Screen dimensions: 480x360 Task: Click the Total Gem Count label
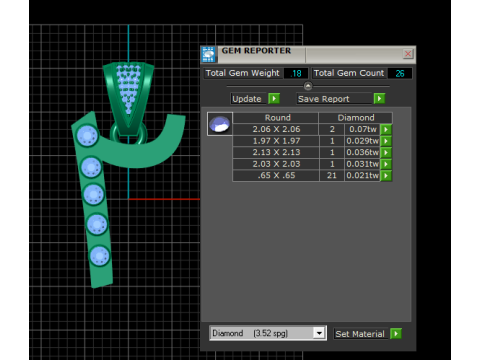tap(349, 73)
